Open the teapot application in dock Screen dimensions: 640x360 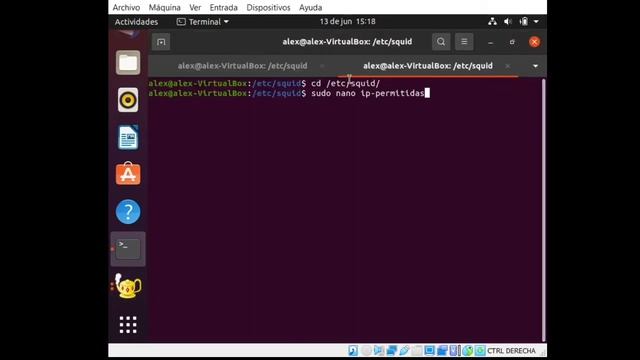coord(128,286)
